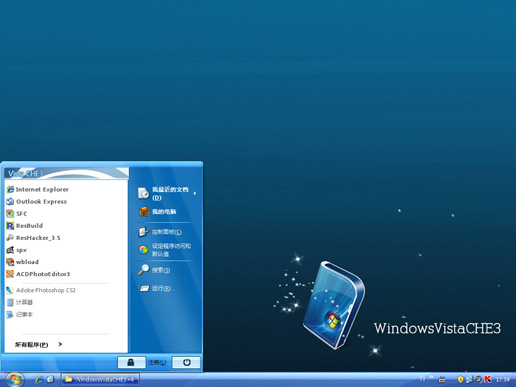Open the SFC program entry

(x=17, y=213)
